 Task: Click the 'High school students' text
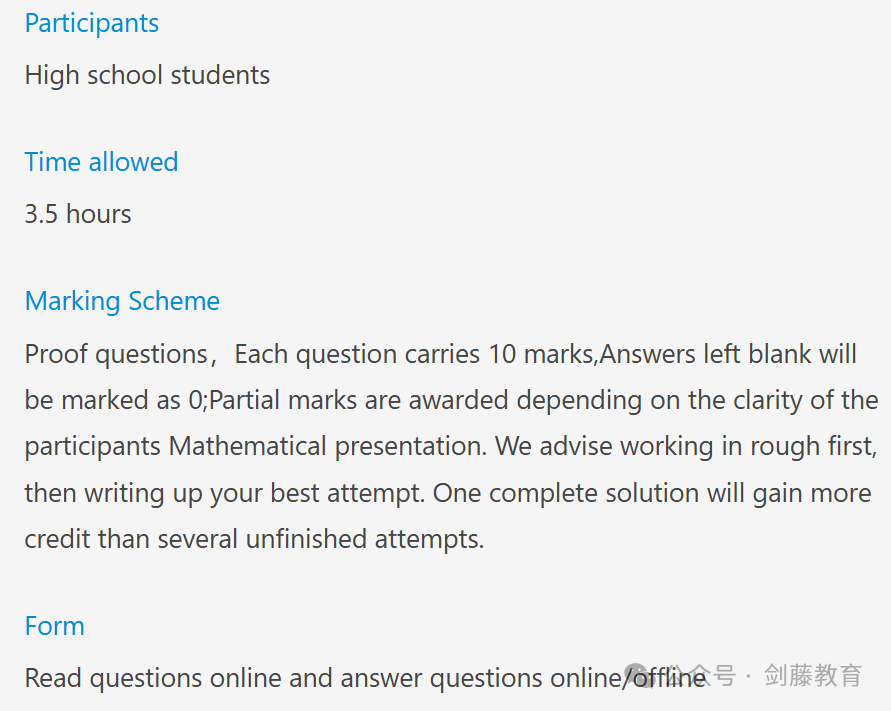point(147,76)
